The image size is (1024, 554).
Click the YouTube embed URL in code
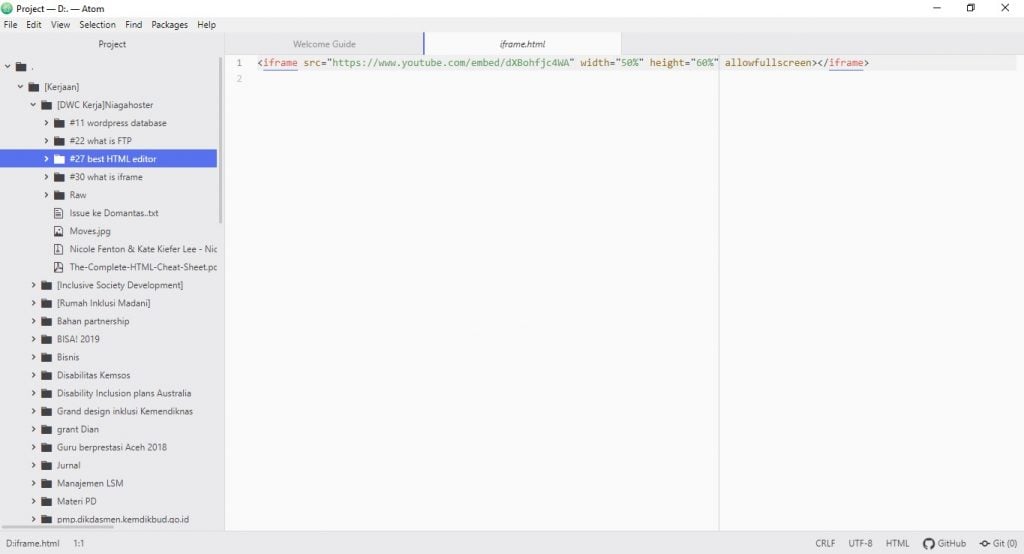pos(450,63)
